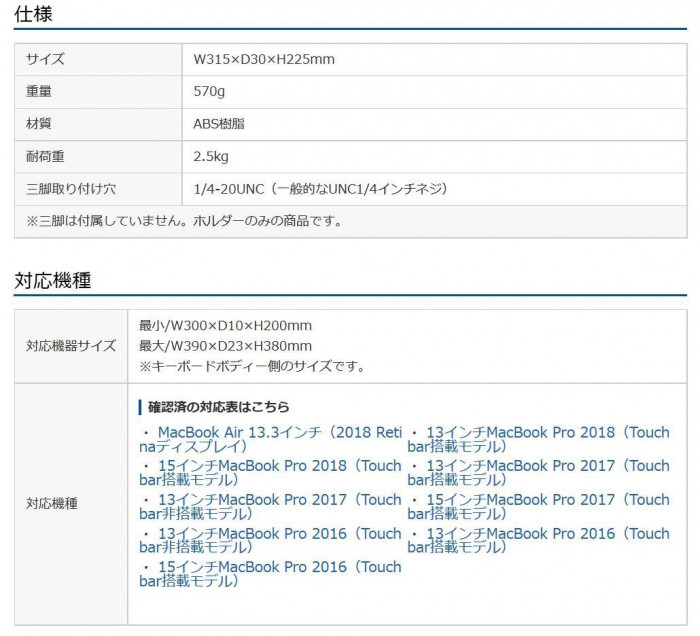This screenshot has height=636, width=700.
Task: Select the 最大/W390×D23×H380mm text
Action: pos(225,346)
